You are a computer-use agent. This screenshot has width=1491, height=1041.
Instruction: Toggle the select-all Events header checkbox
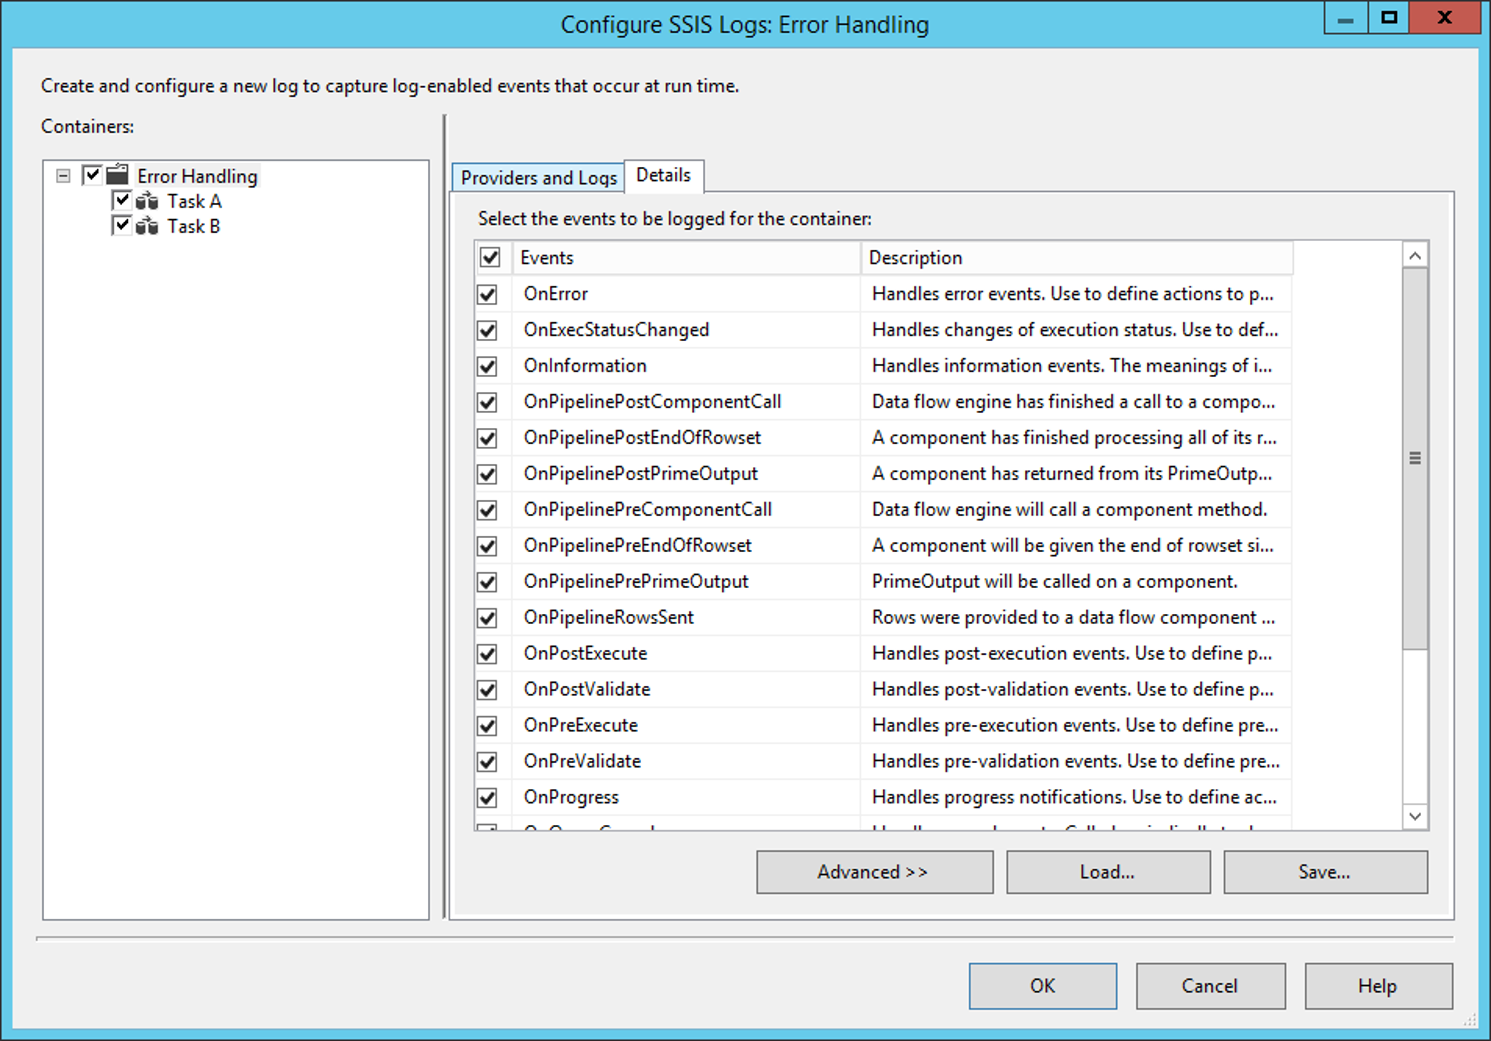click(490, 257)
